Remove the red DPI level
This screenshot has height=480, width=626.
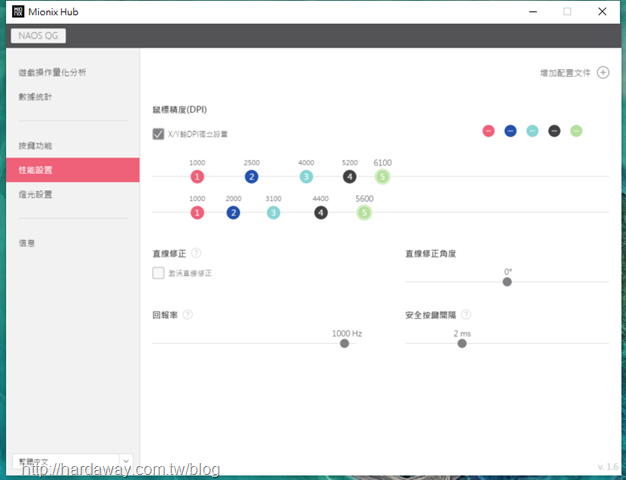pos(488,131)
